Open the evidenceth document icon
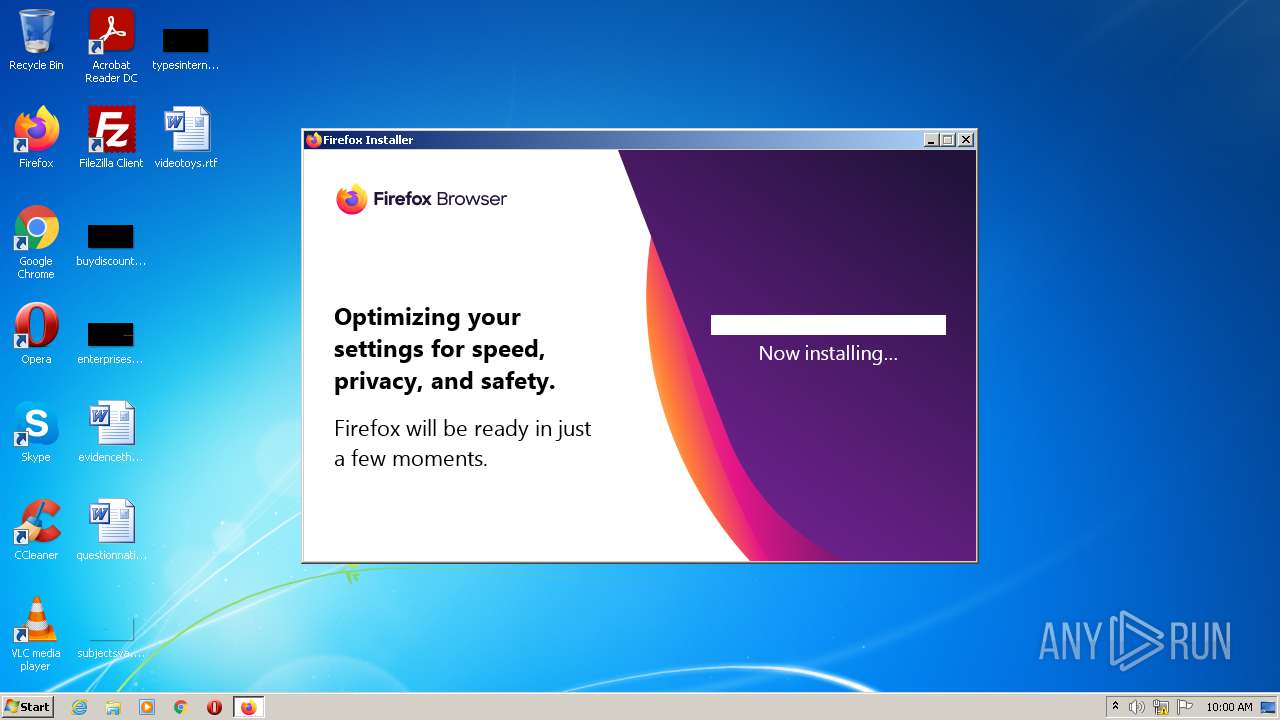This screenshot has width=1280, height=720. (x=111, y=431)
